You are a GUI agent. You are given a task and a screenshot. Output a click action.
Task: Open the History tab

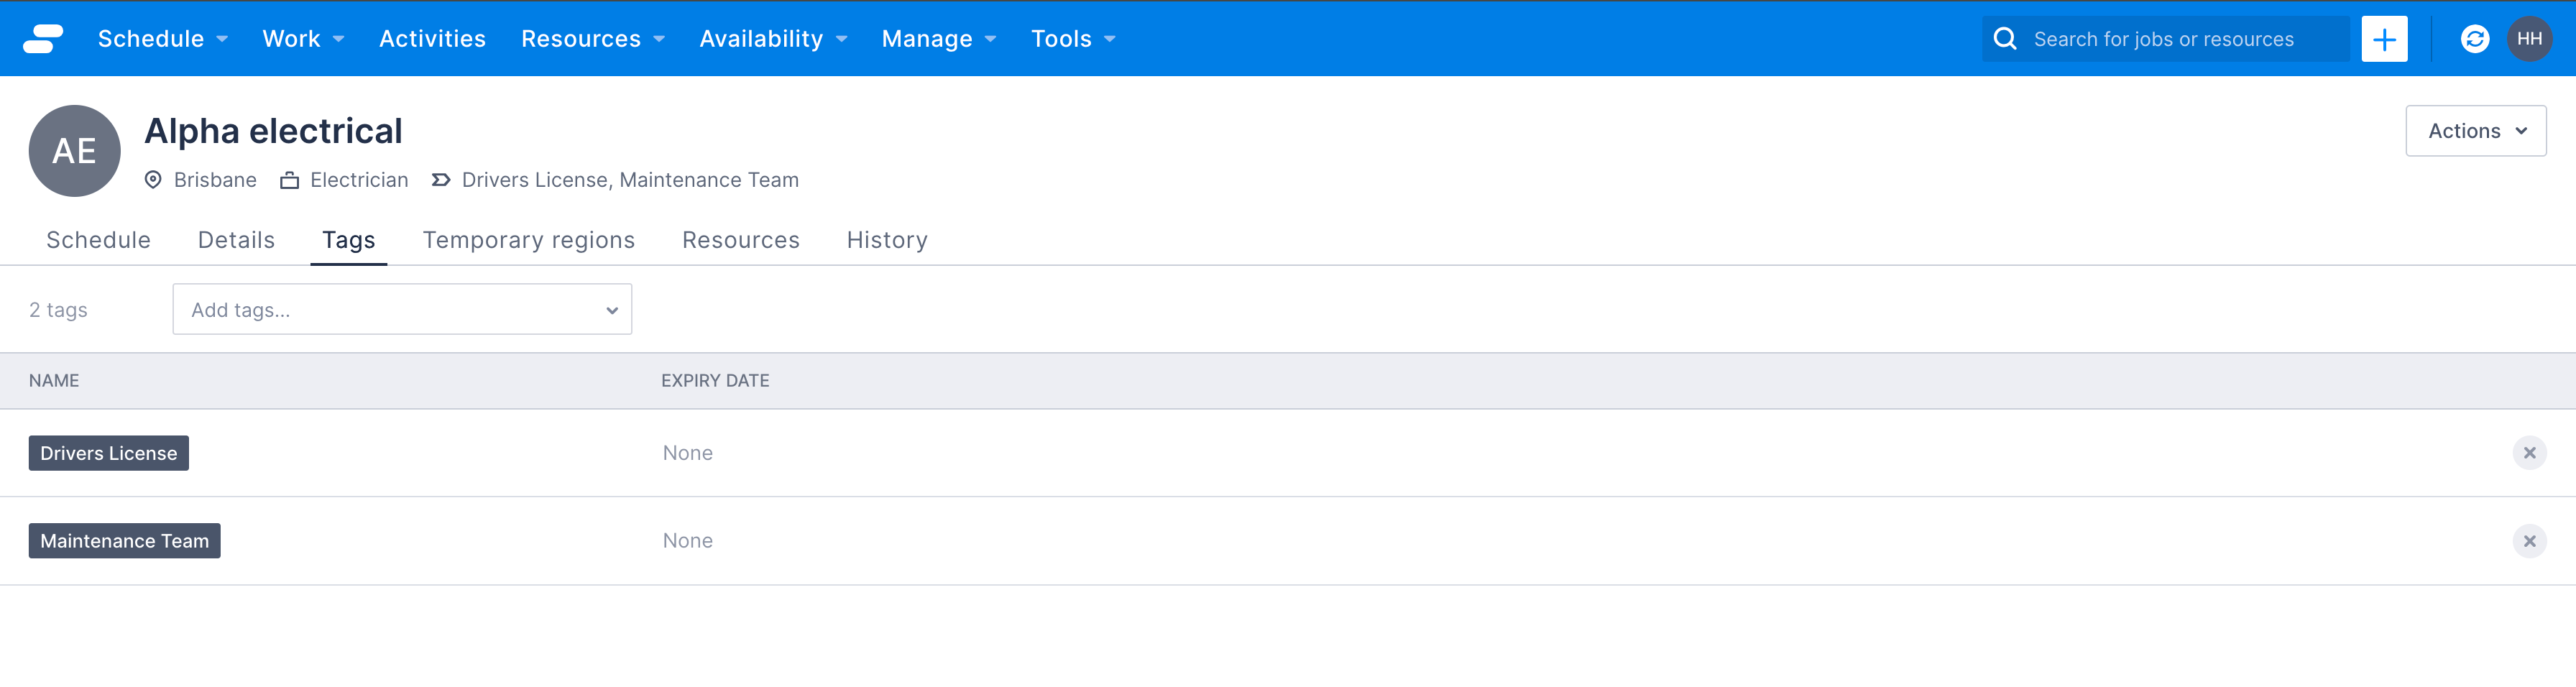[x=886, y=240]
